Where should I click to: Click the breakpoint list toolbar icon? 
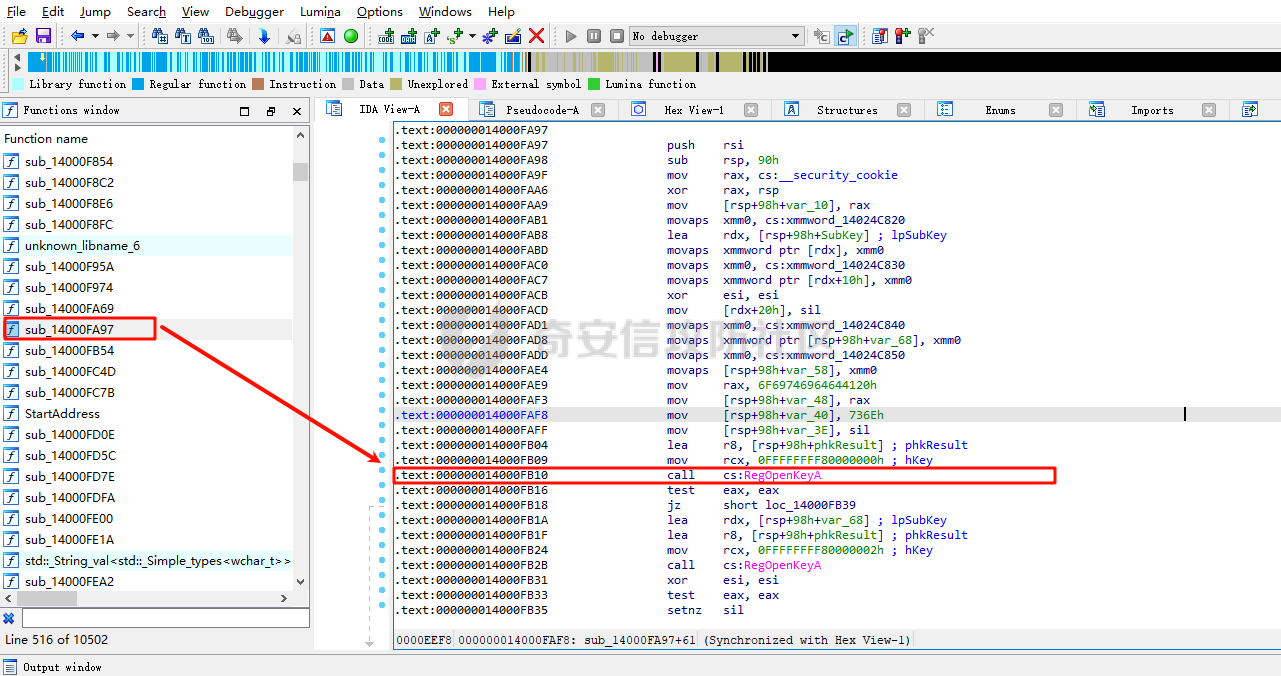click(880, 36)
